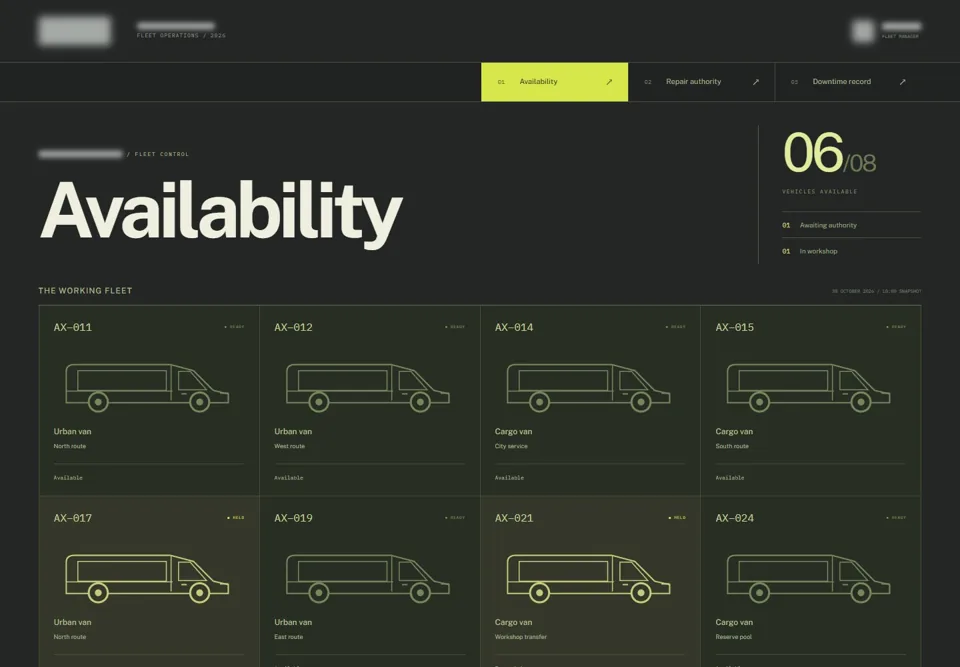
Task: Click the Ready status badge on AX-012
Action: [x=455, y=327]
